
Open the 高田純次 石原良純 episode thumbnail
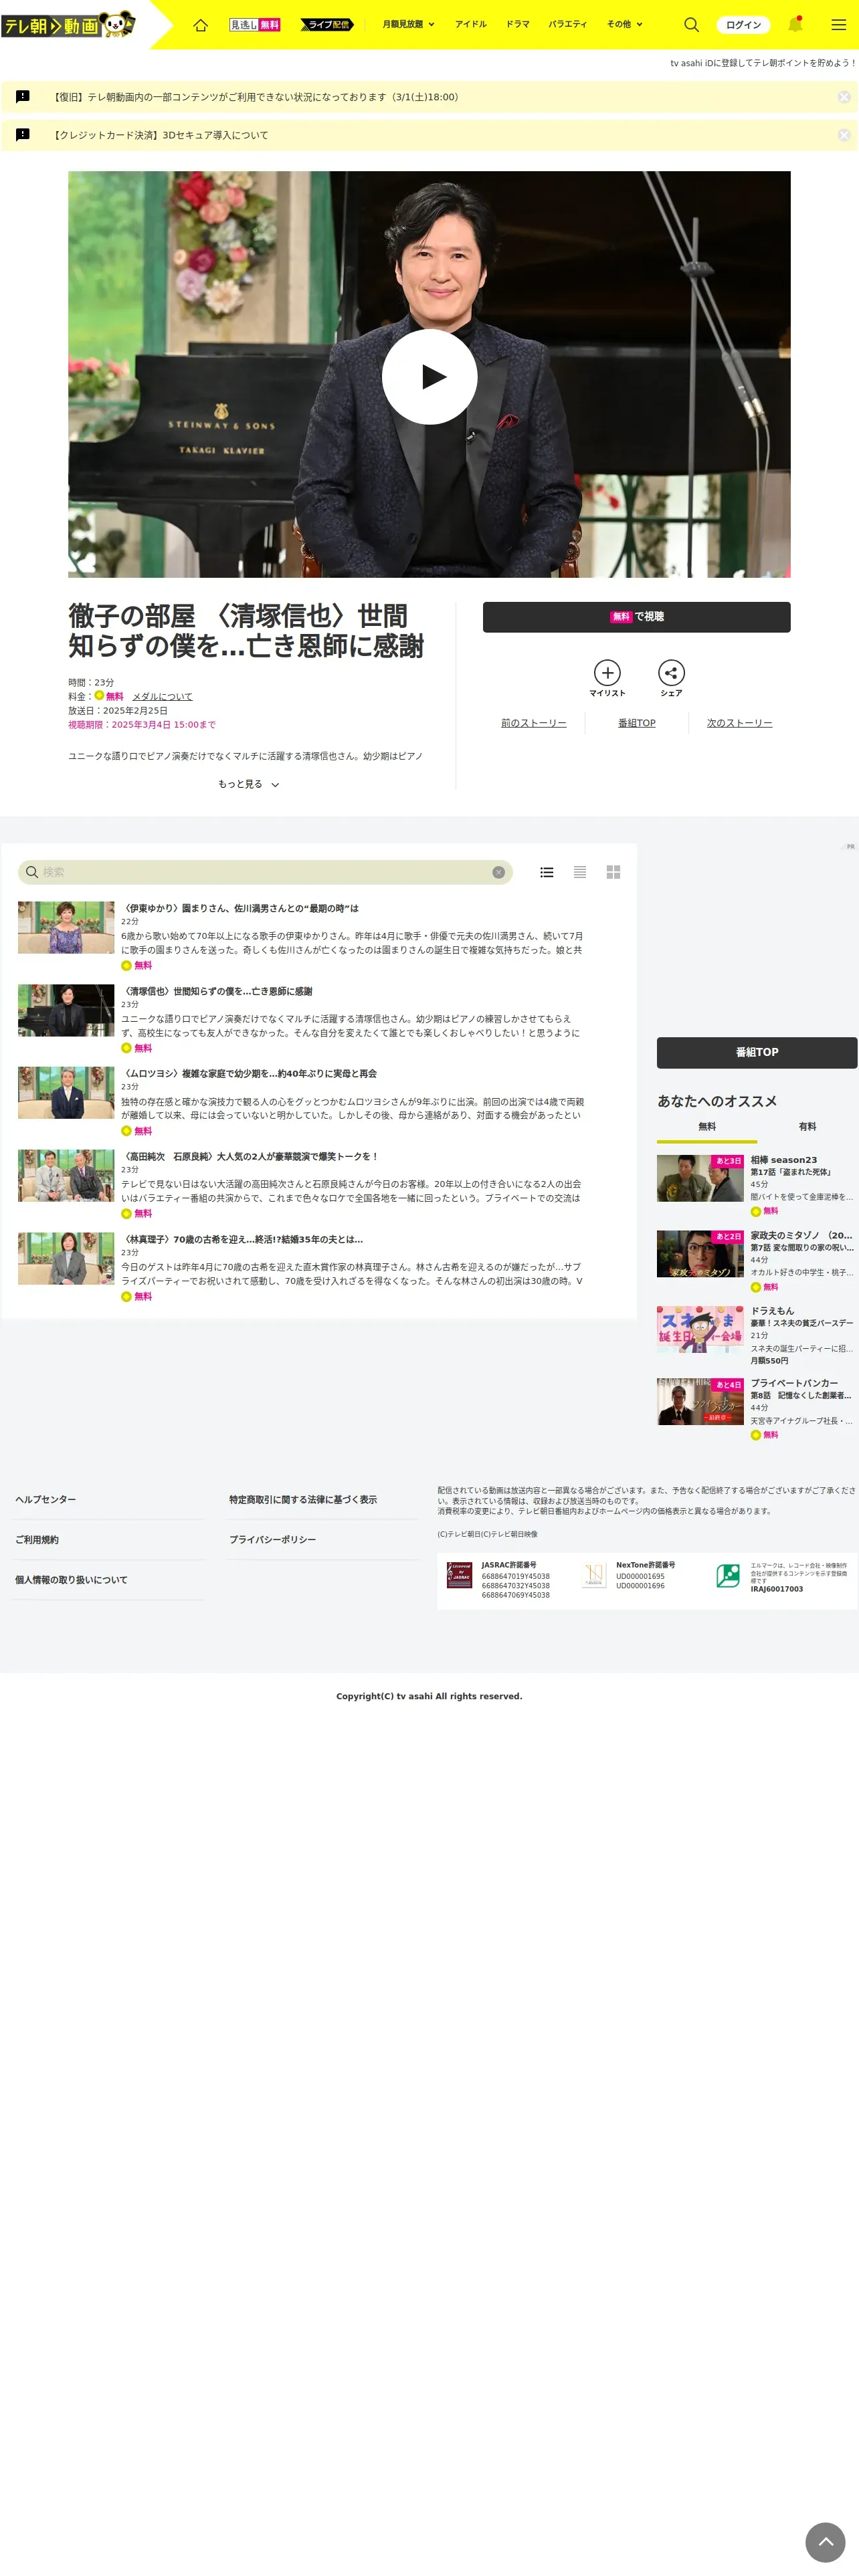(x=66, y=1175)
